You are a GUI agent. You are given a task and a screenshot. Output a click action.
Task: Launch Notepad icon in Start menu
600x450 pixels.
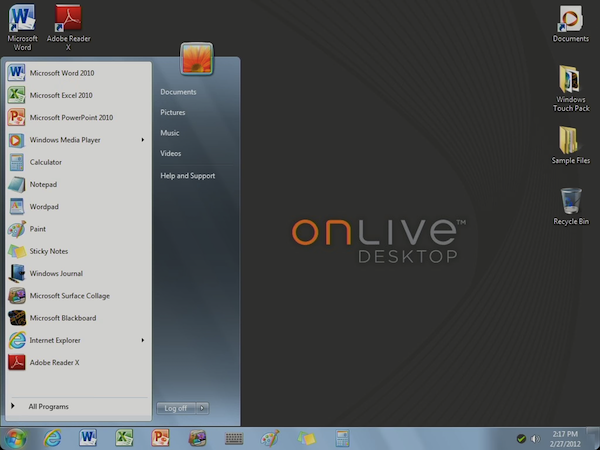[16, 184]
